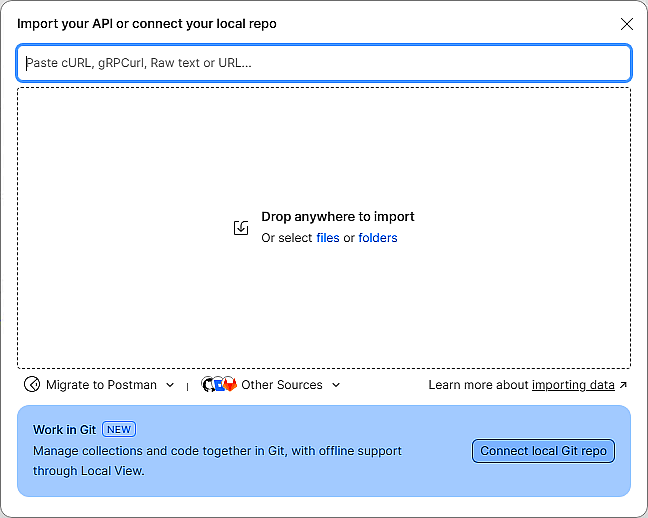
Task: Close the import dialog
Action: click(627, 24)
